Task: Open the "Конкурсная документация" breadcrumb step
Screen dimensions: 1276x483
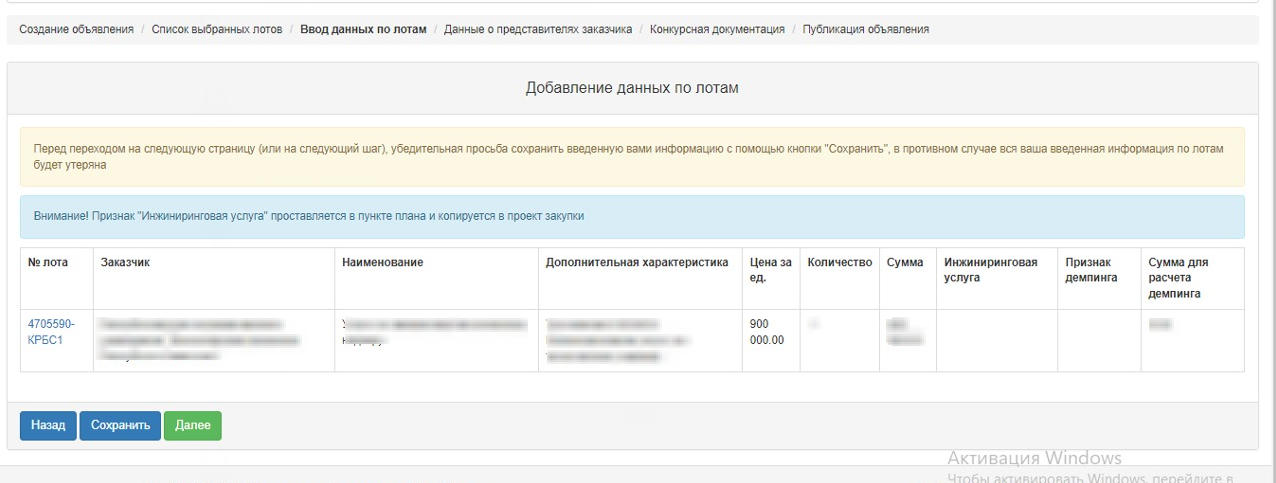Action: click(717, 30)
